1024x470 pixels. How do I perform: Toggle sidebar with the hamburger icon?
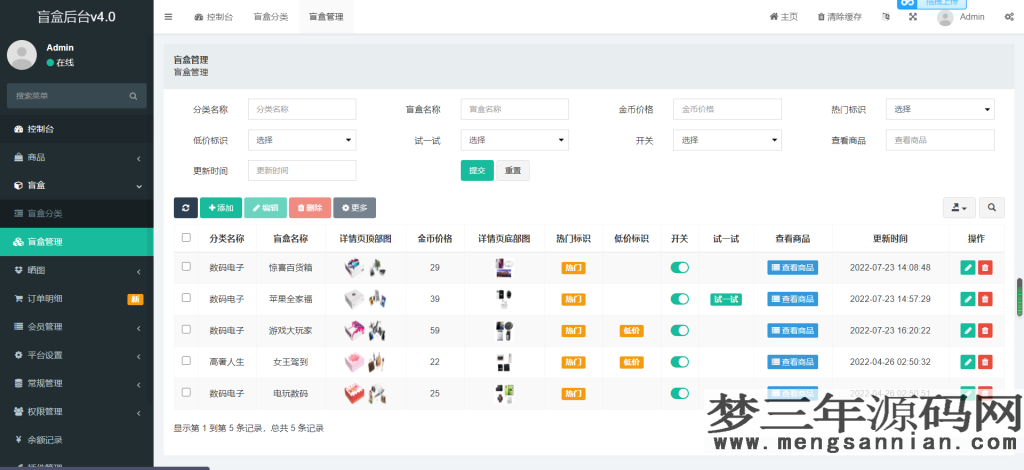pyautogui.click(x=168, y=17)
